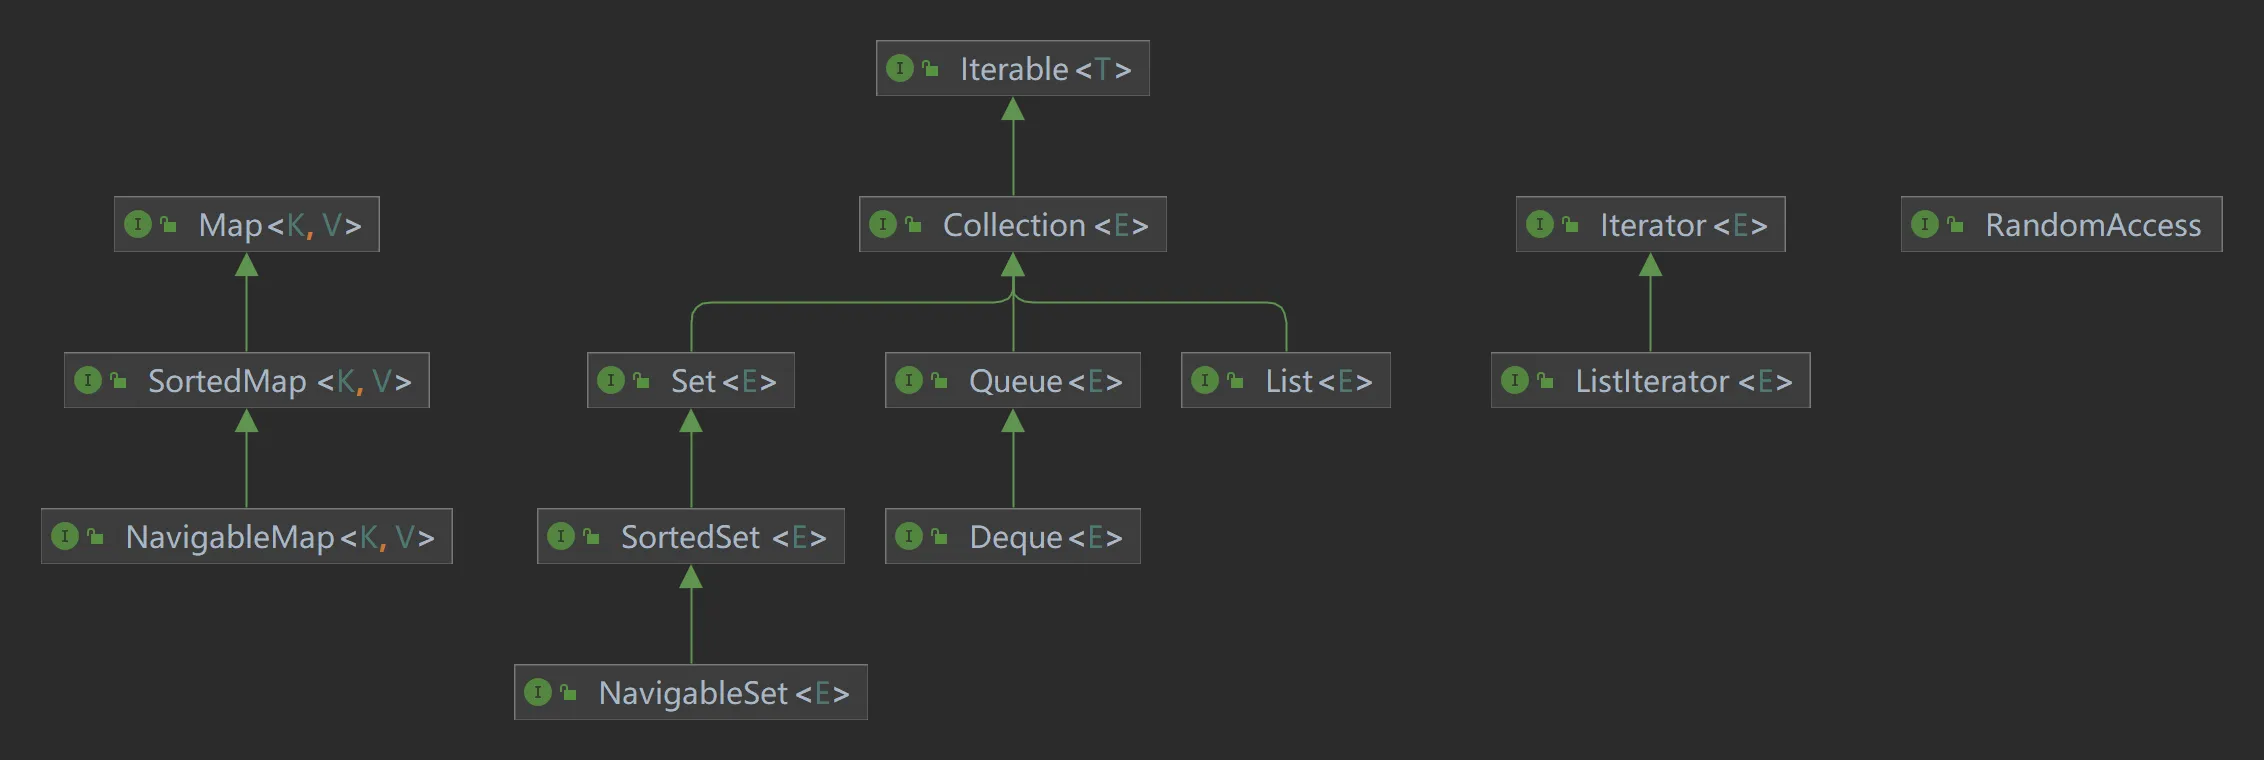Select the List<E> interface node
The width and height of the screenshot is (2264, 760).
(x=1318, y=381)
